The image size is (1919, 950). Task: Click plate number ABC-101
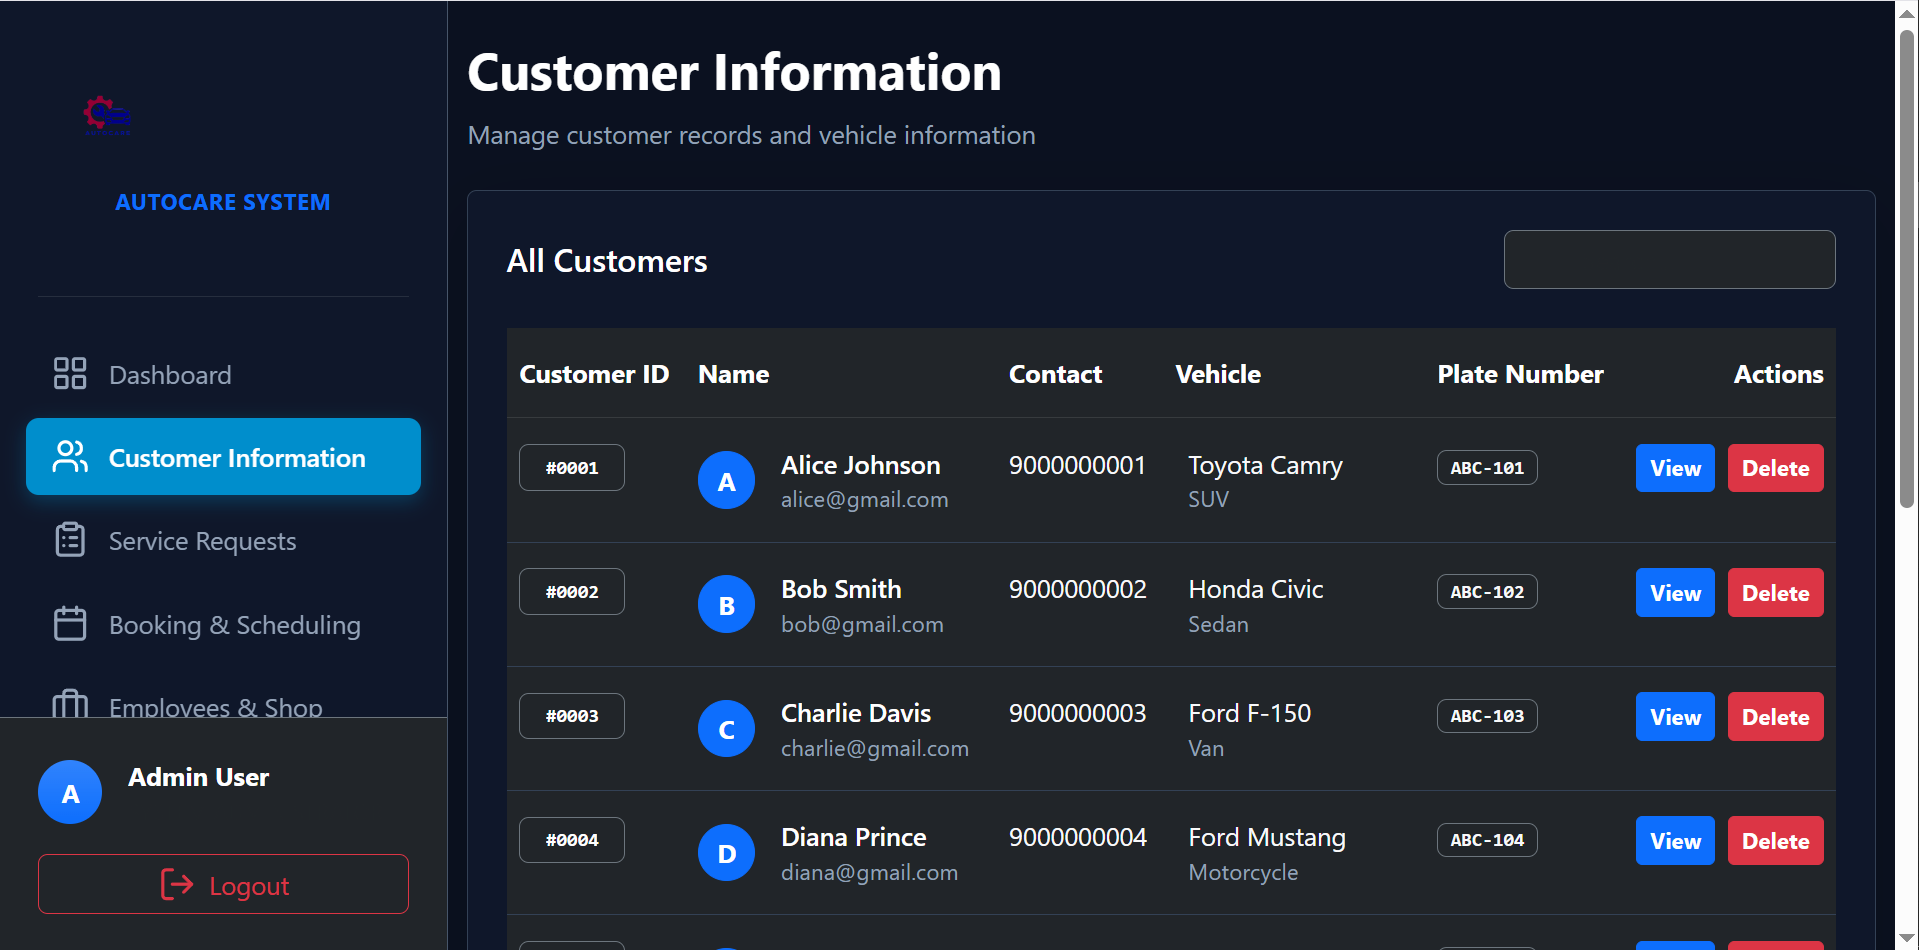(x=1487, y=468)
